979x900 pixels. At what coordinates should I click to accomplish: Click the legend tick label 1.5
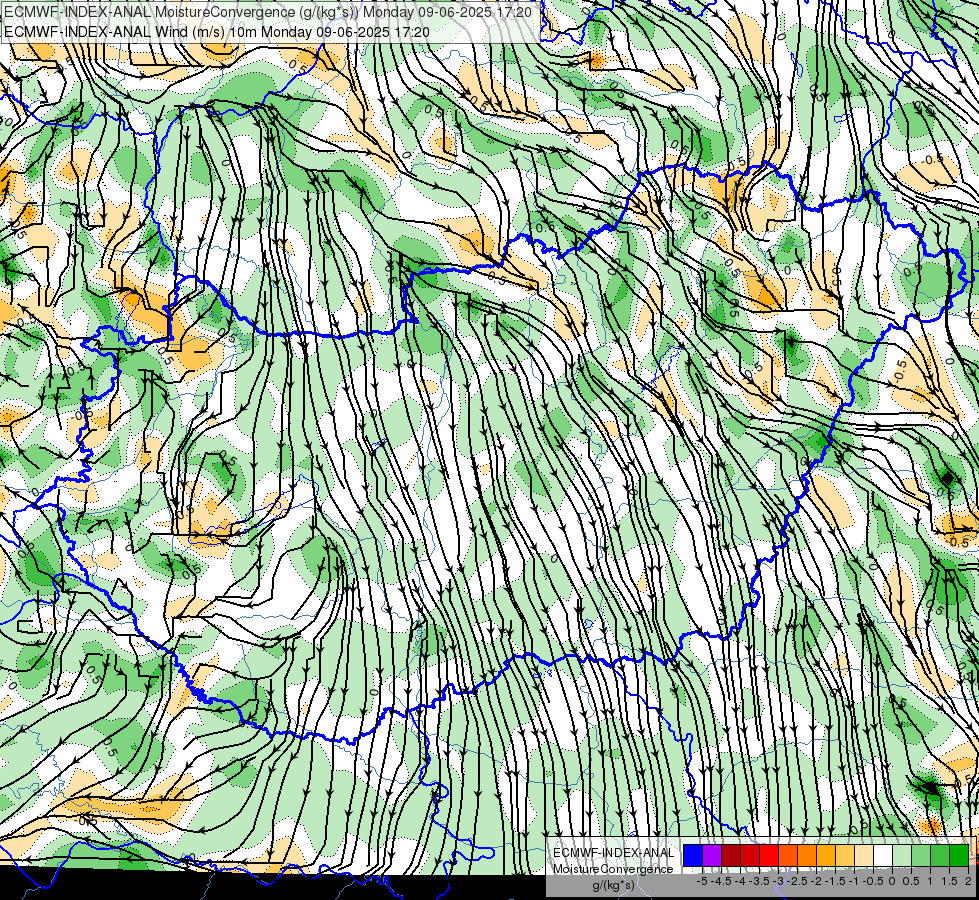pos(950,881)
